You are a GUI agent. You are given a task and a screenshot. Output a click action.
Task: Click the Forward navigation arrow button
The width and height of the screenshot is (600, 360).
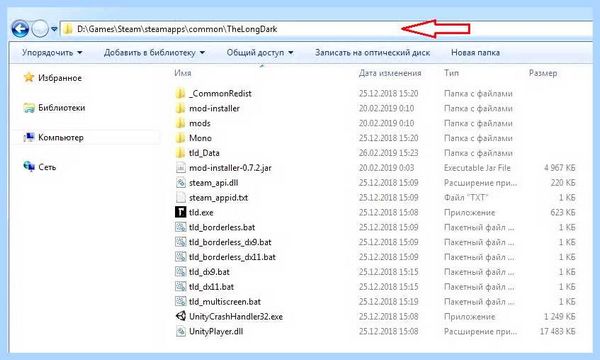pyautogui.click(x=40, y=29)
